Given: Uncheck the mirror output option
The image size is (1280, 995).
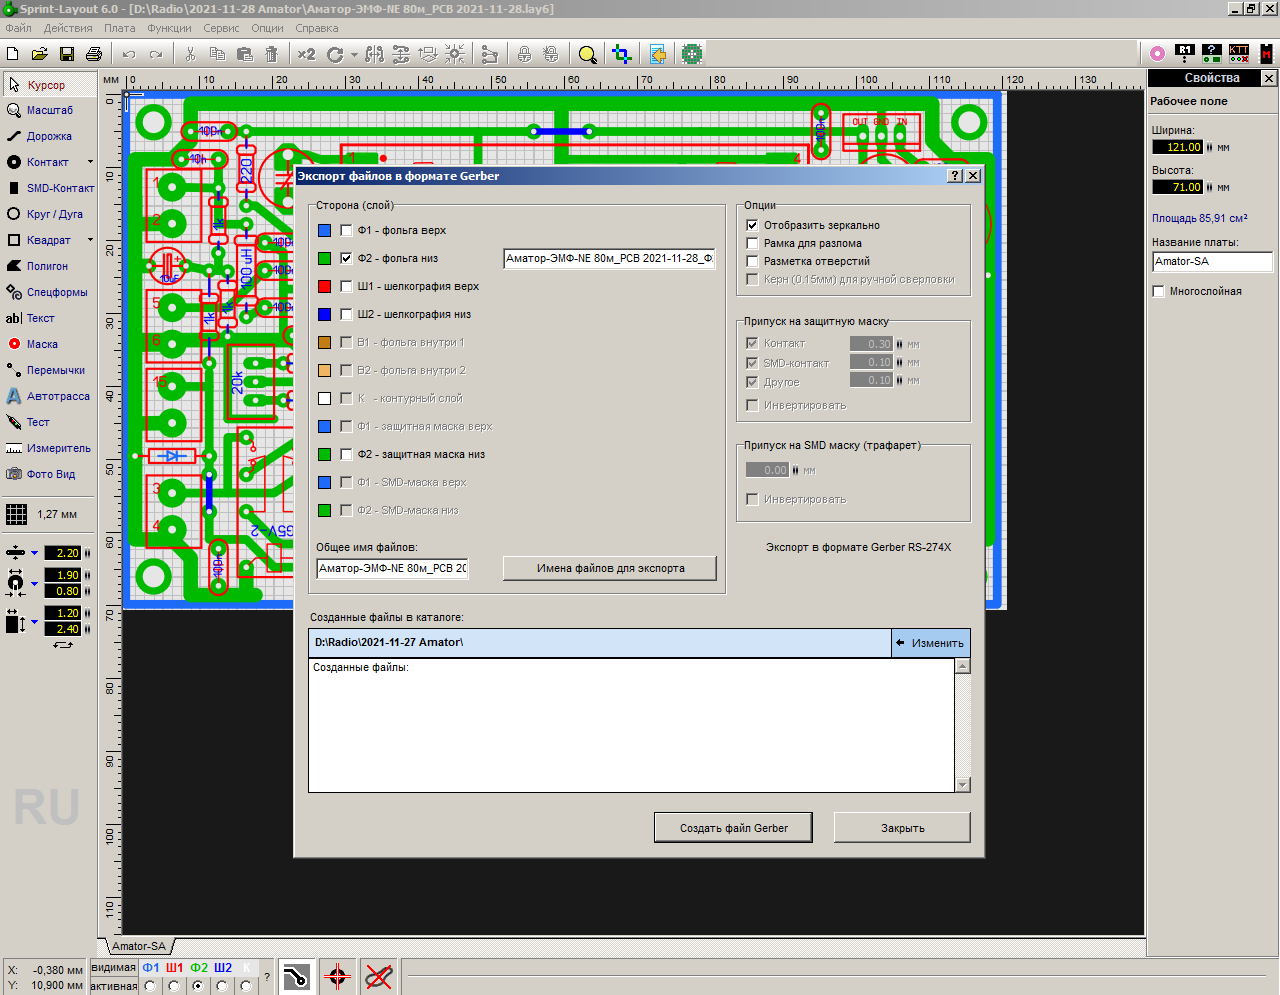Looking at the screenshot, I should tap(752, 225).
